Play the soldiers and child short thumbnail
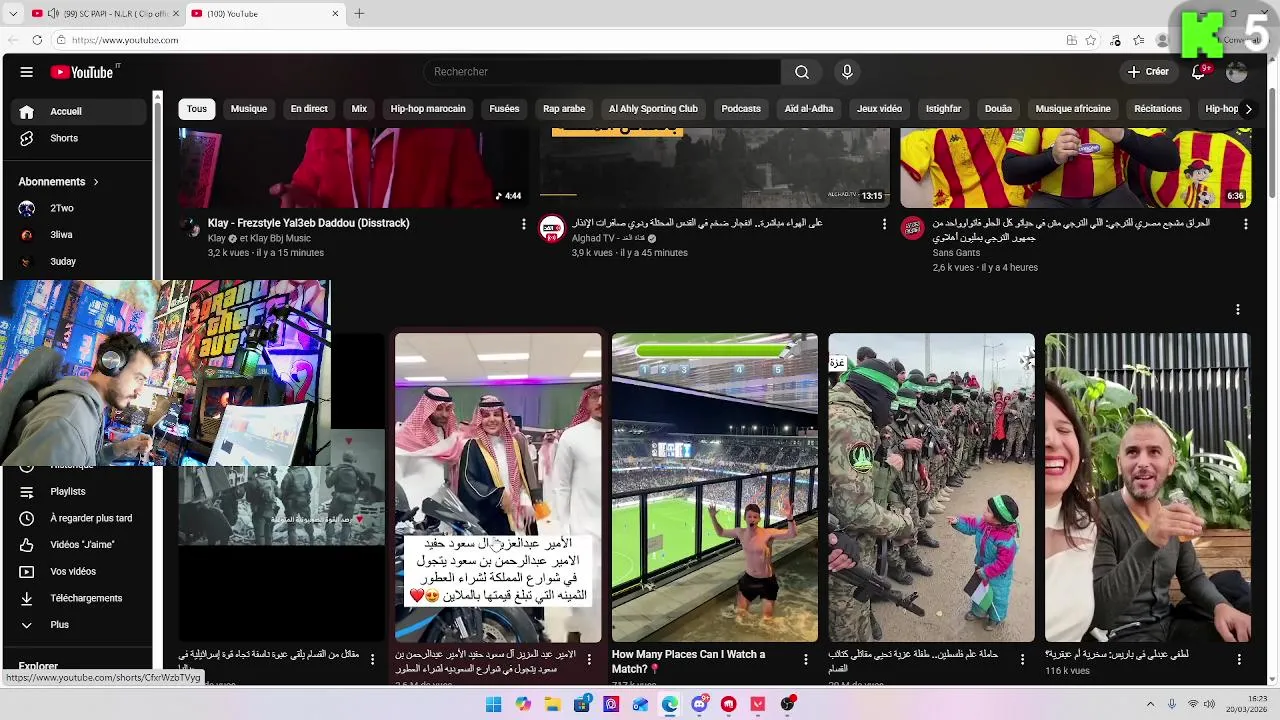Image resolution: width=1280 pixels, height=720 pixels. [x=931, y=488]
